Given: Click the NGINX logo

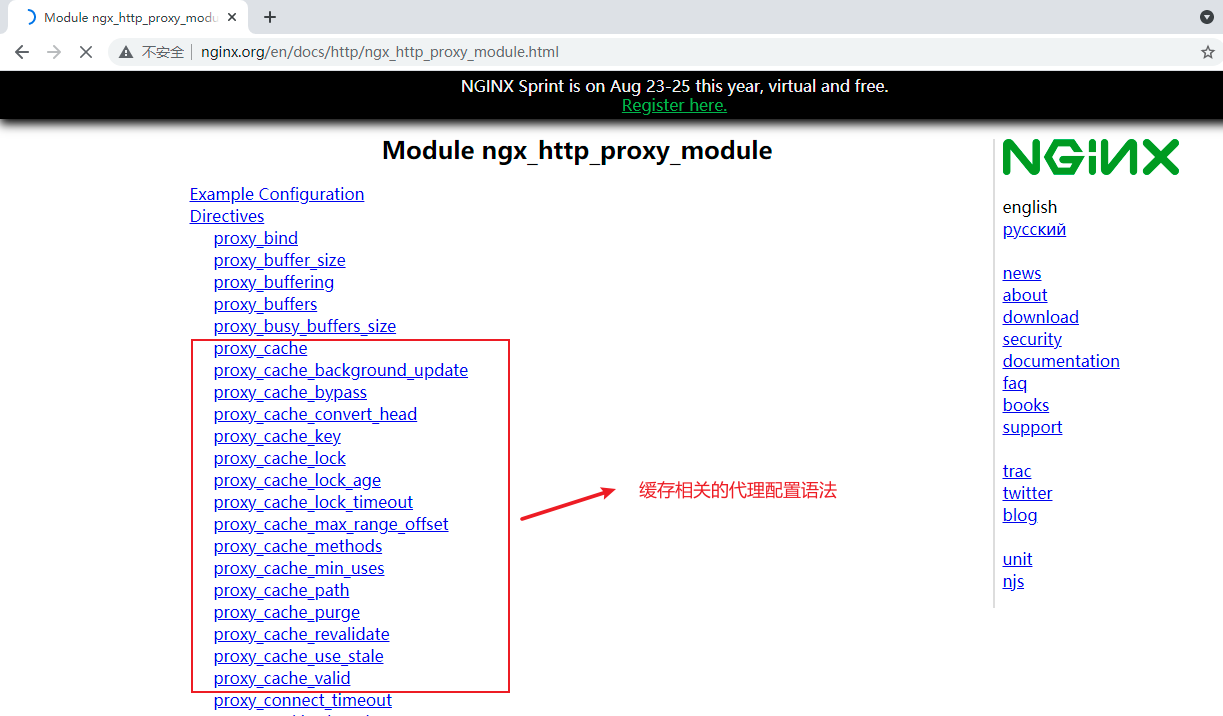Looking at the screenshot, I should click(1091, 157).
